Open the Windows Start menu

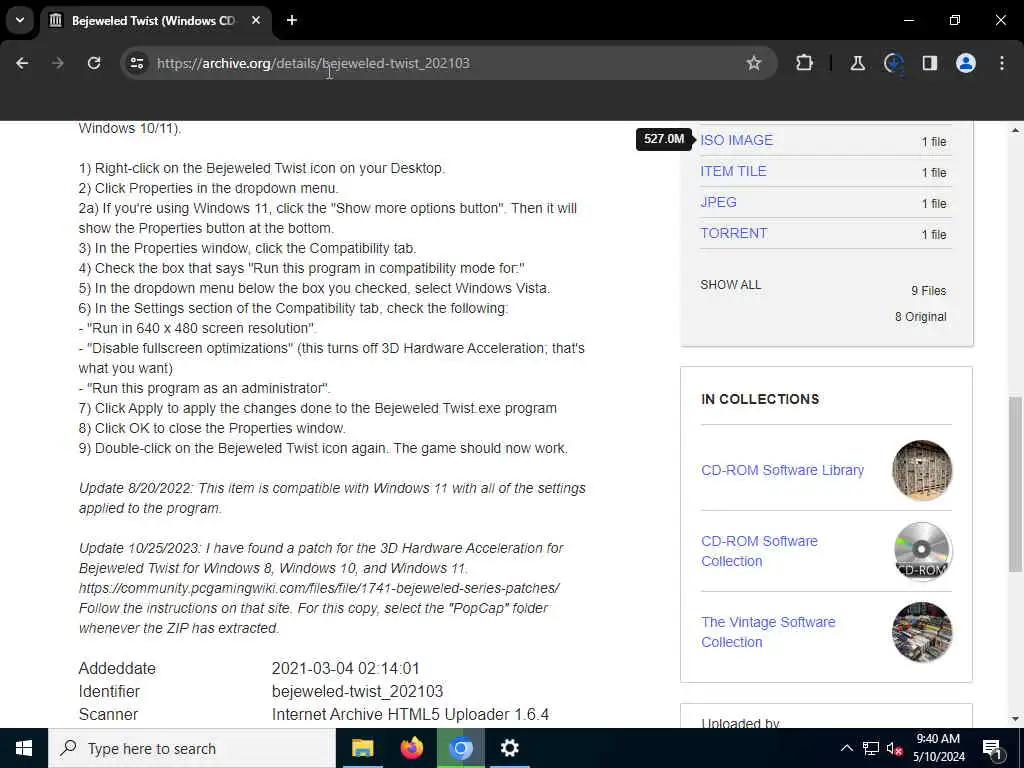tap(24, 748)
